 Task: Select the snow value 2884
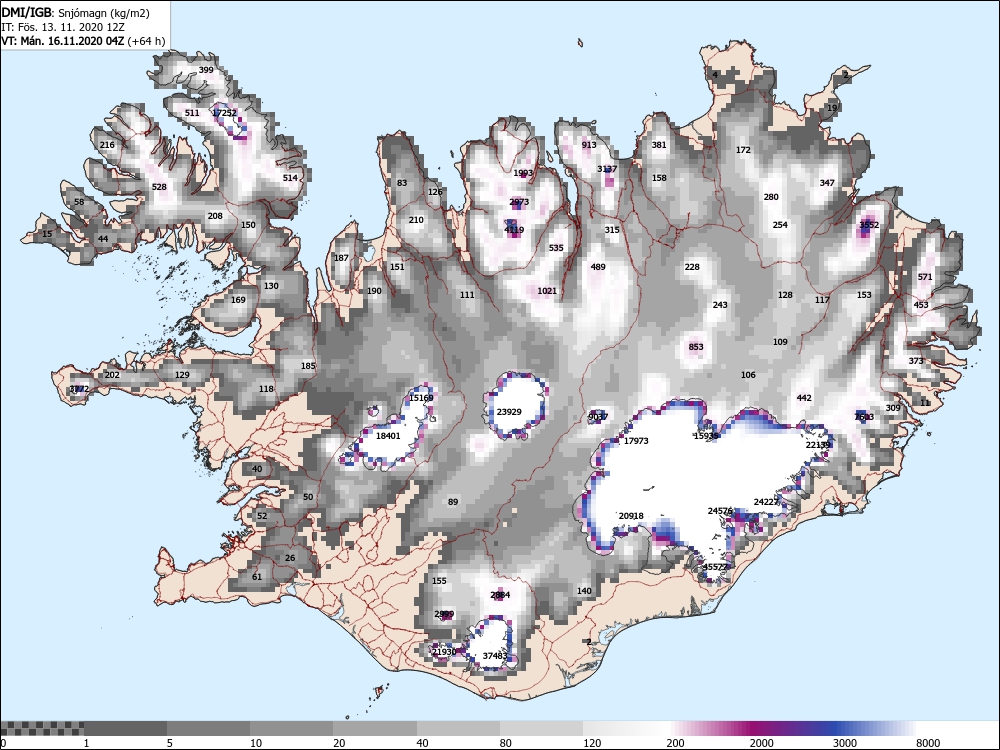[x=500, y=595]
